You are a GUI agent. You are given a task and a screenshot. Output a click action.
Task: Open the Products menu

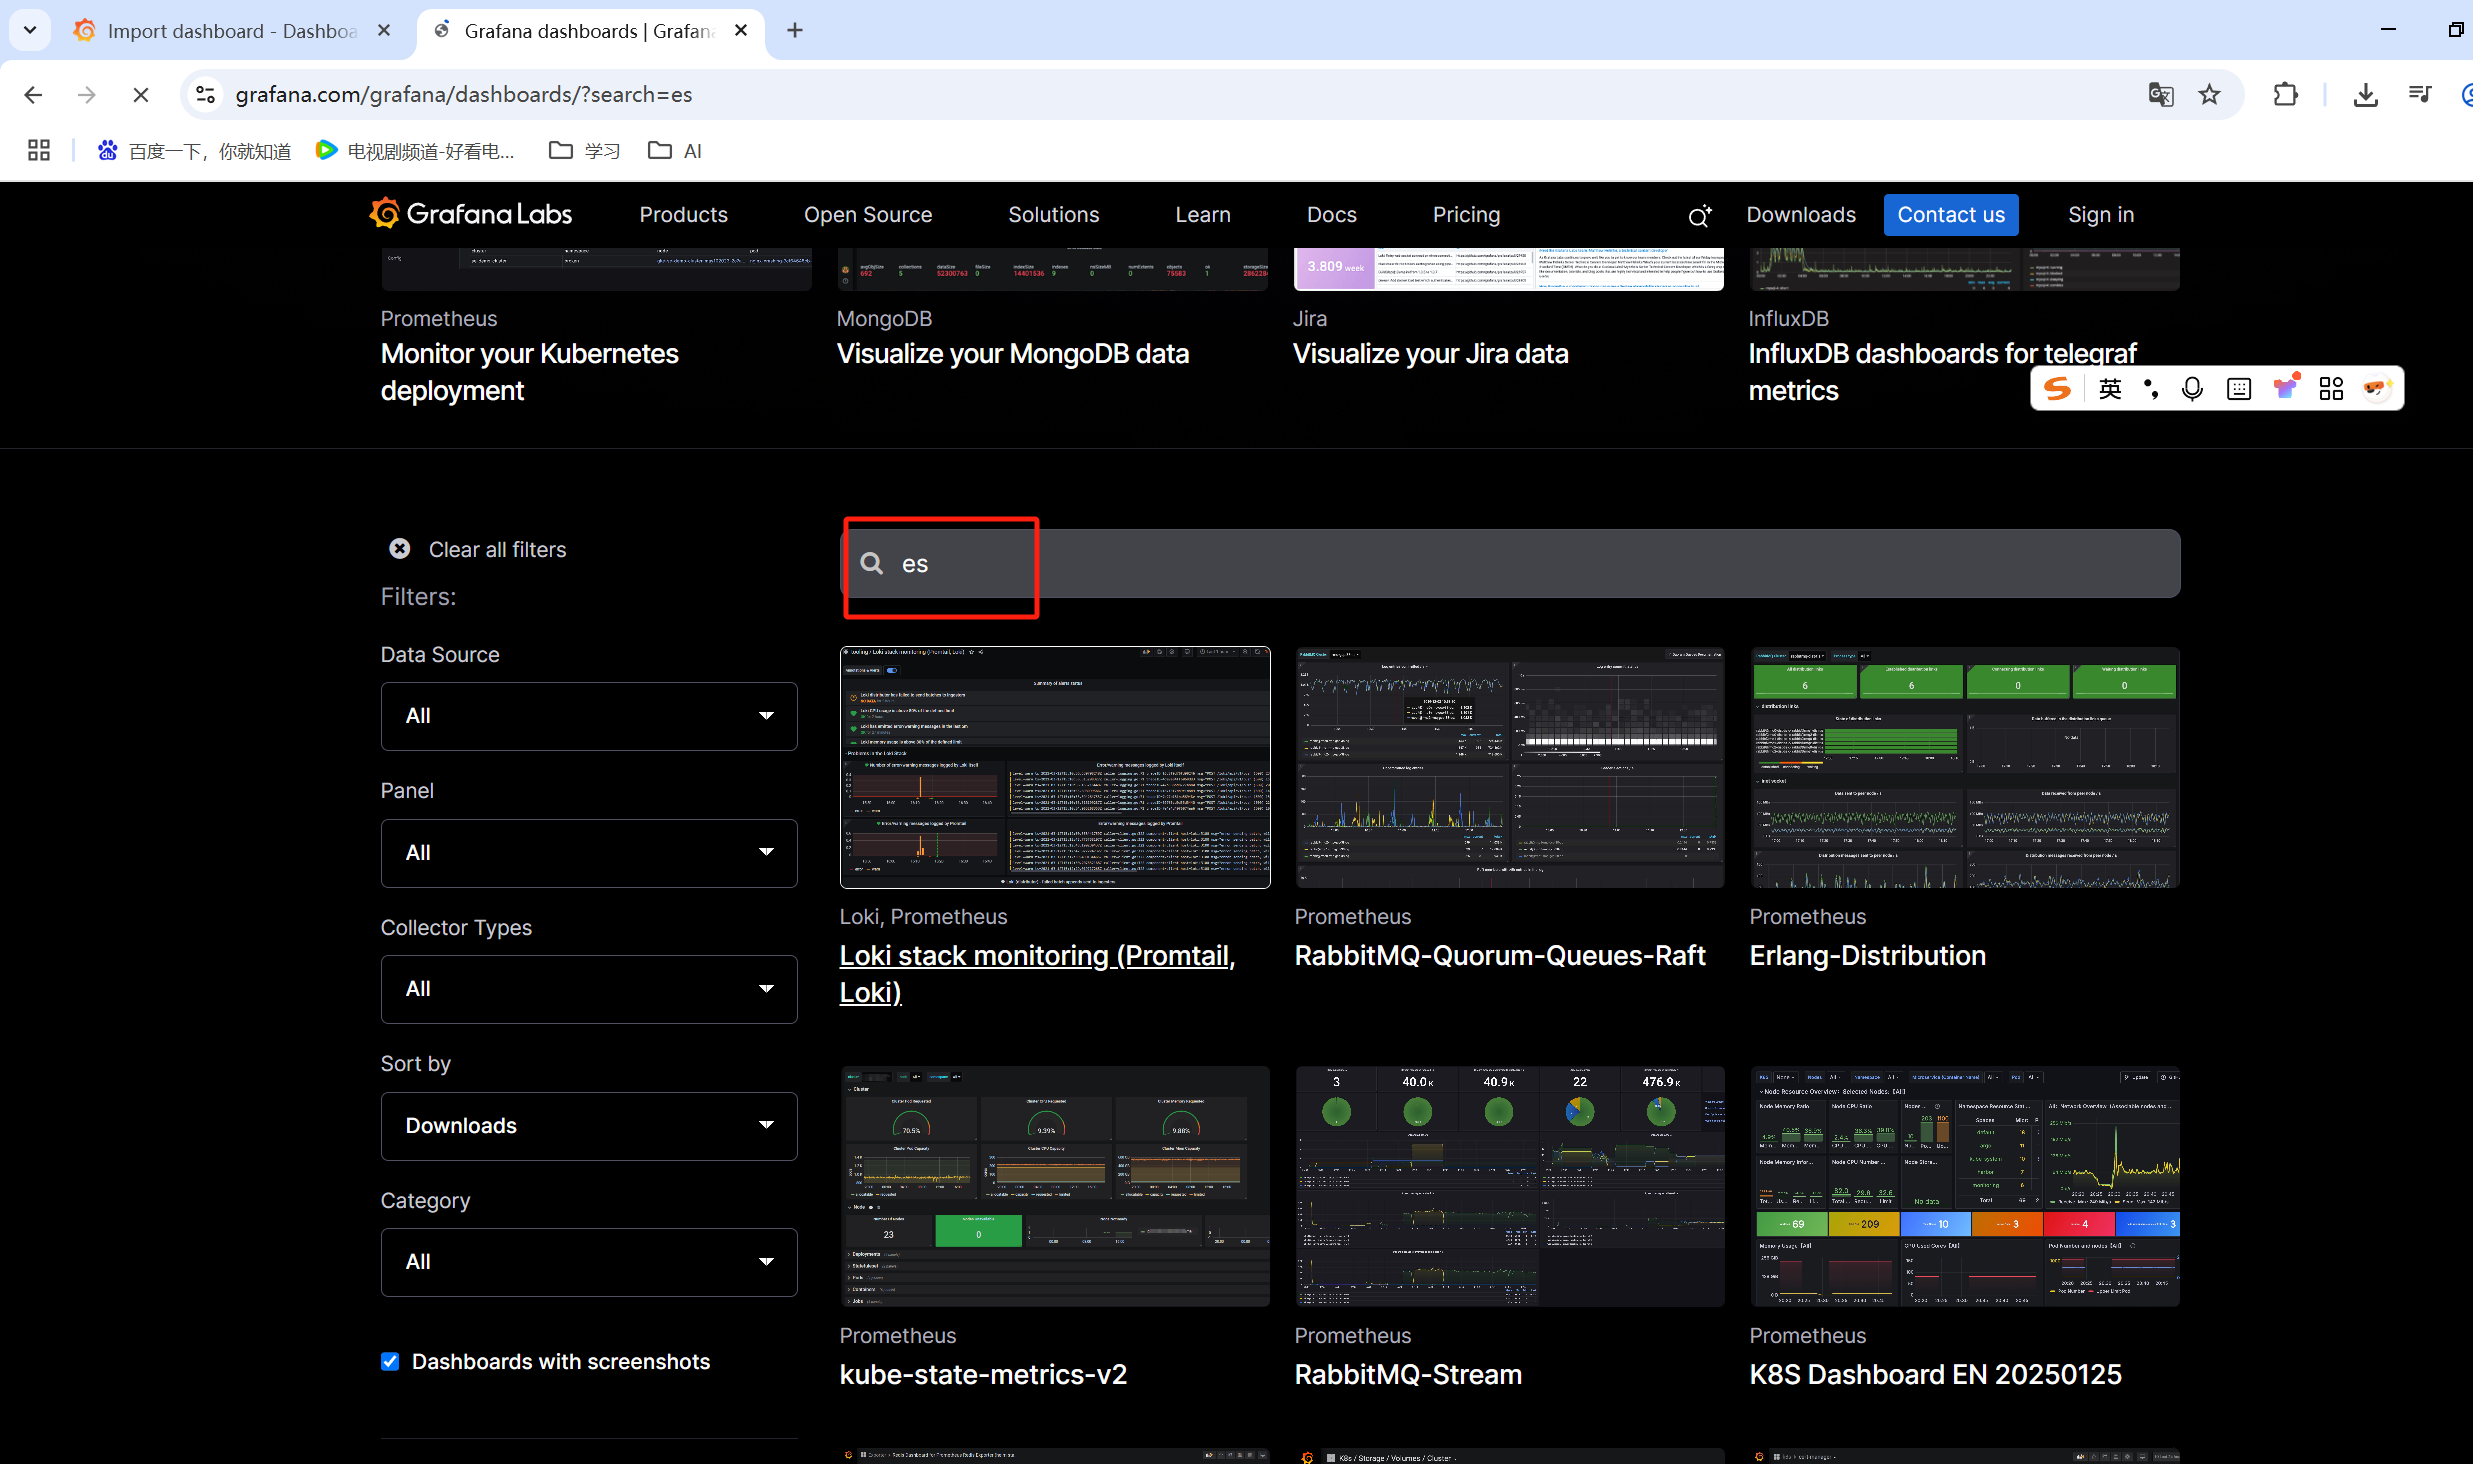[684, 215]
